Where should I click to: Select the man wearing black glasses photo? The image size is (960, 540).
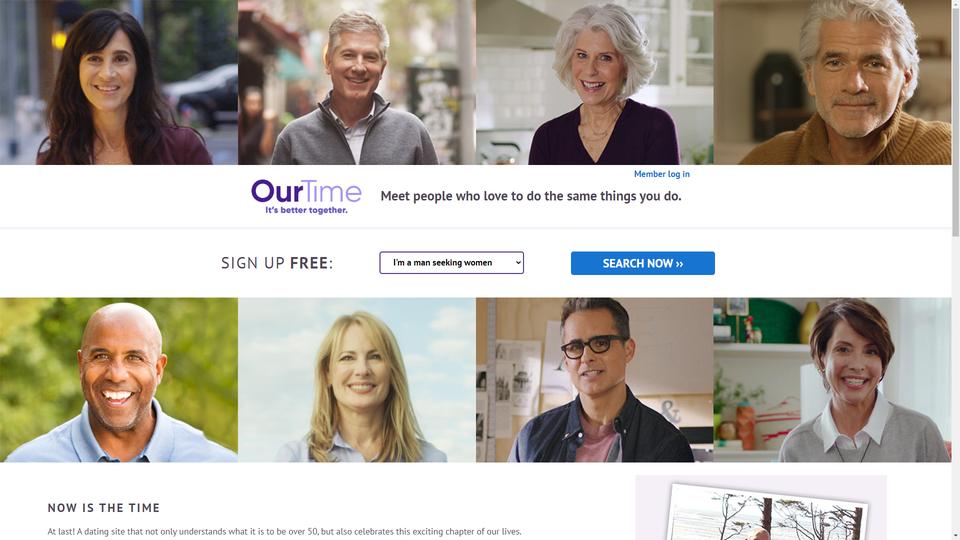[x=594, y=380]
